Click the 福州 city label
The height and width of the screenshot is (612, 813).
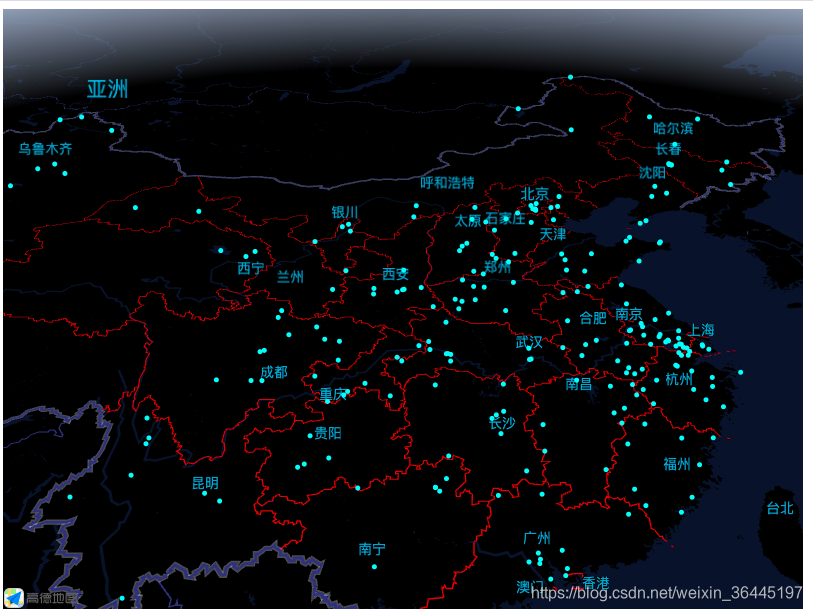pos(677,464)
